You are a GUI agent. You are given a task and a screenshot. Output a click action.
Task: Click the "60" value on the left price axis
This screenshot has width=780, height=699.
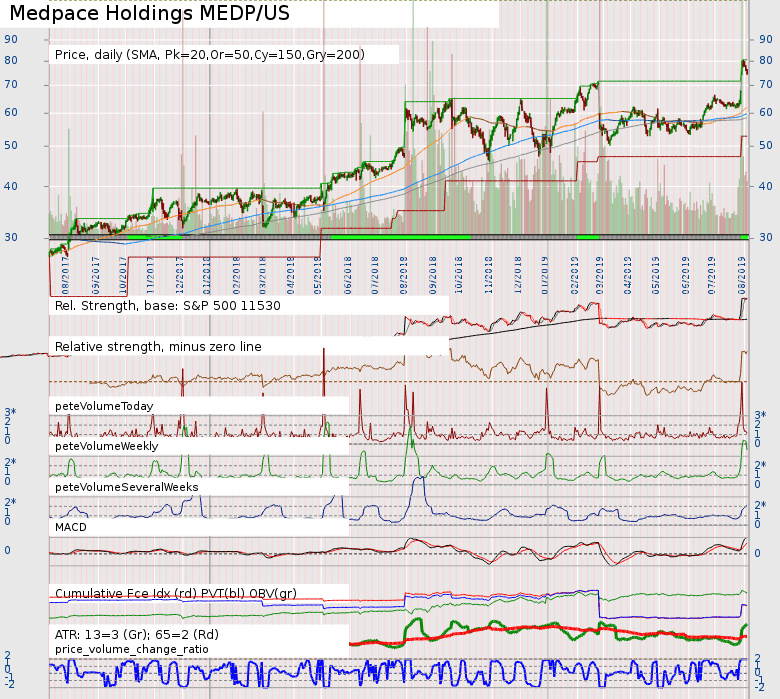click(11, 112)
